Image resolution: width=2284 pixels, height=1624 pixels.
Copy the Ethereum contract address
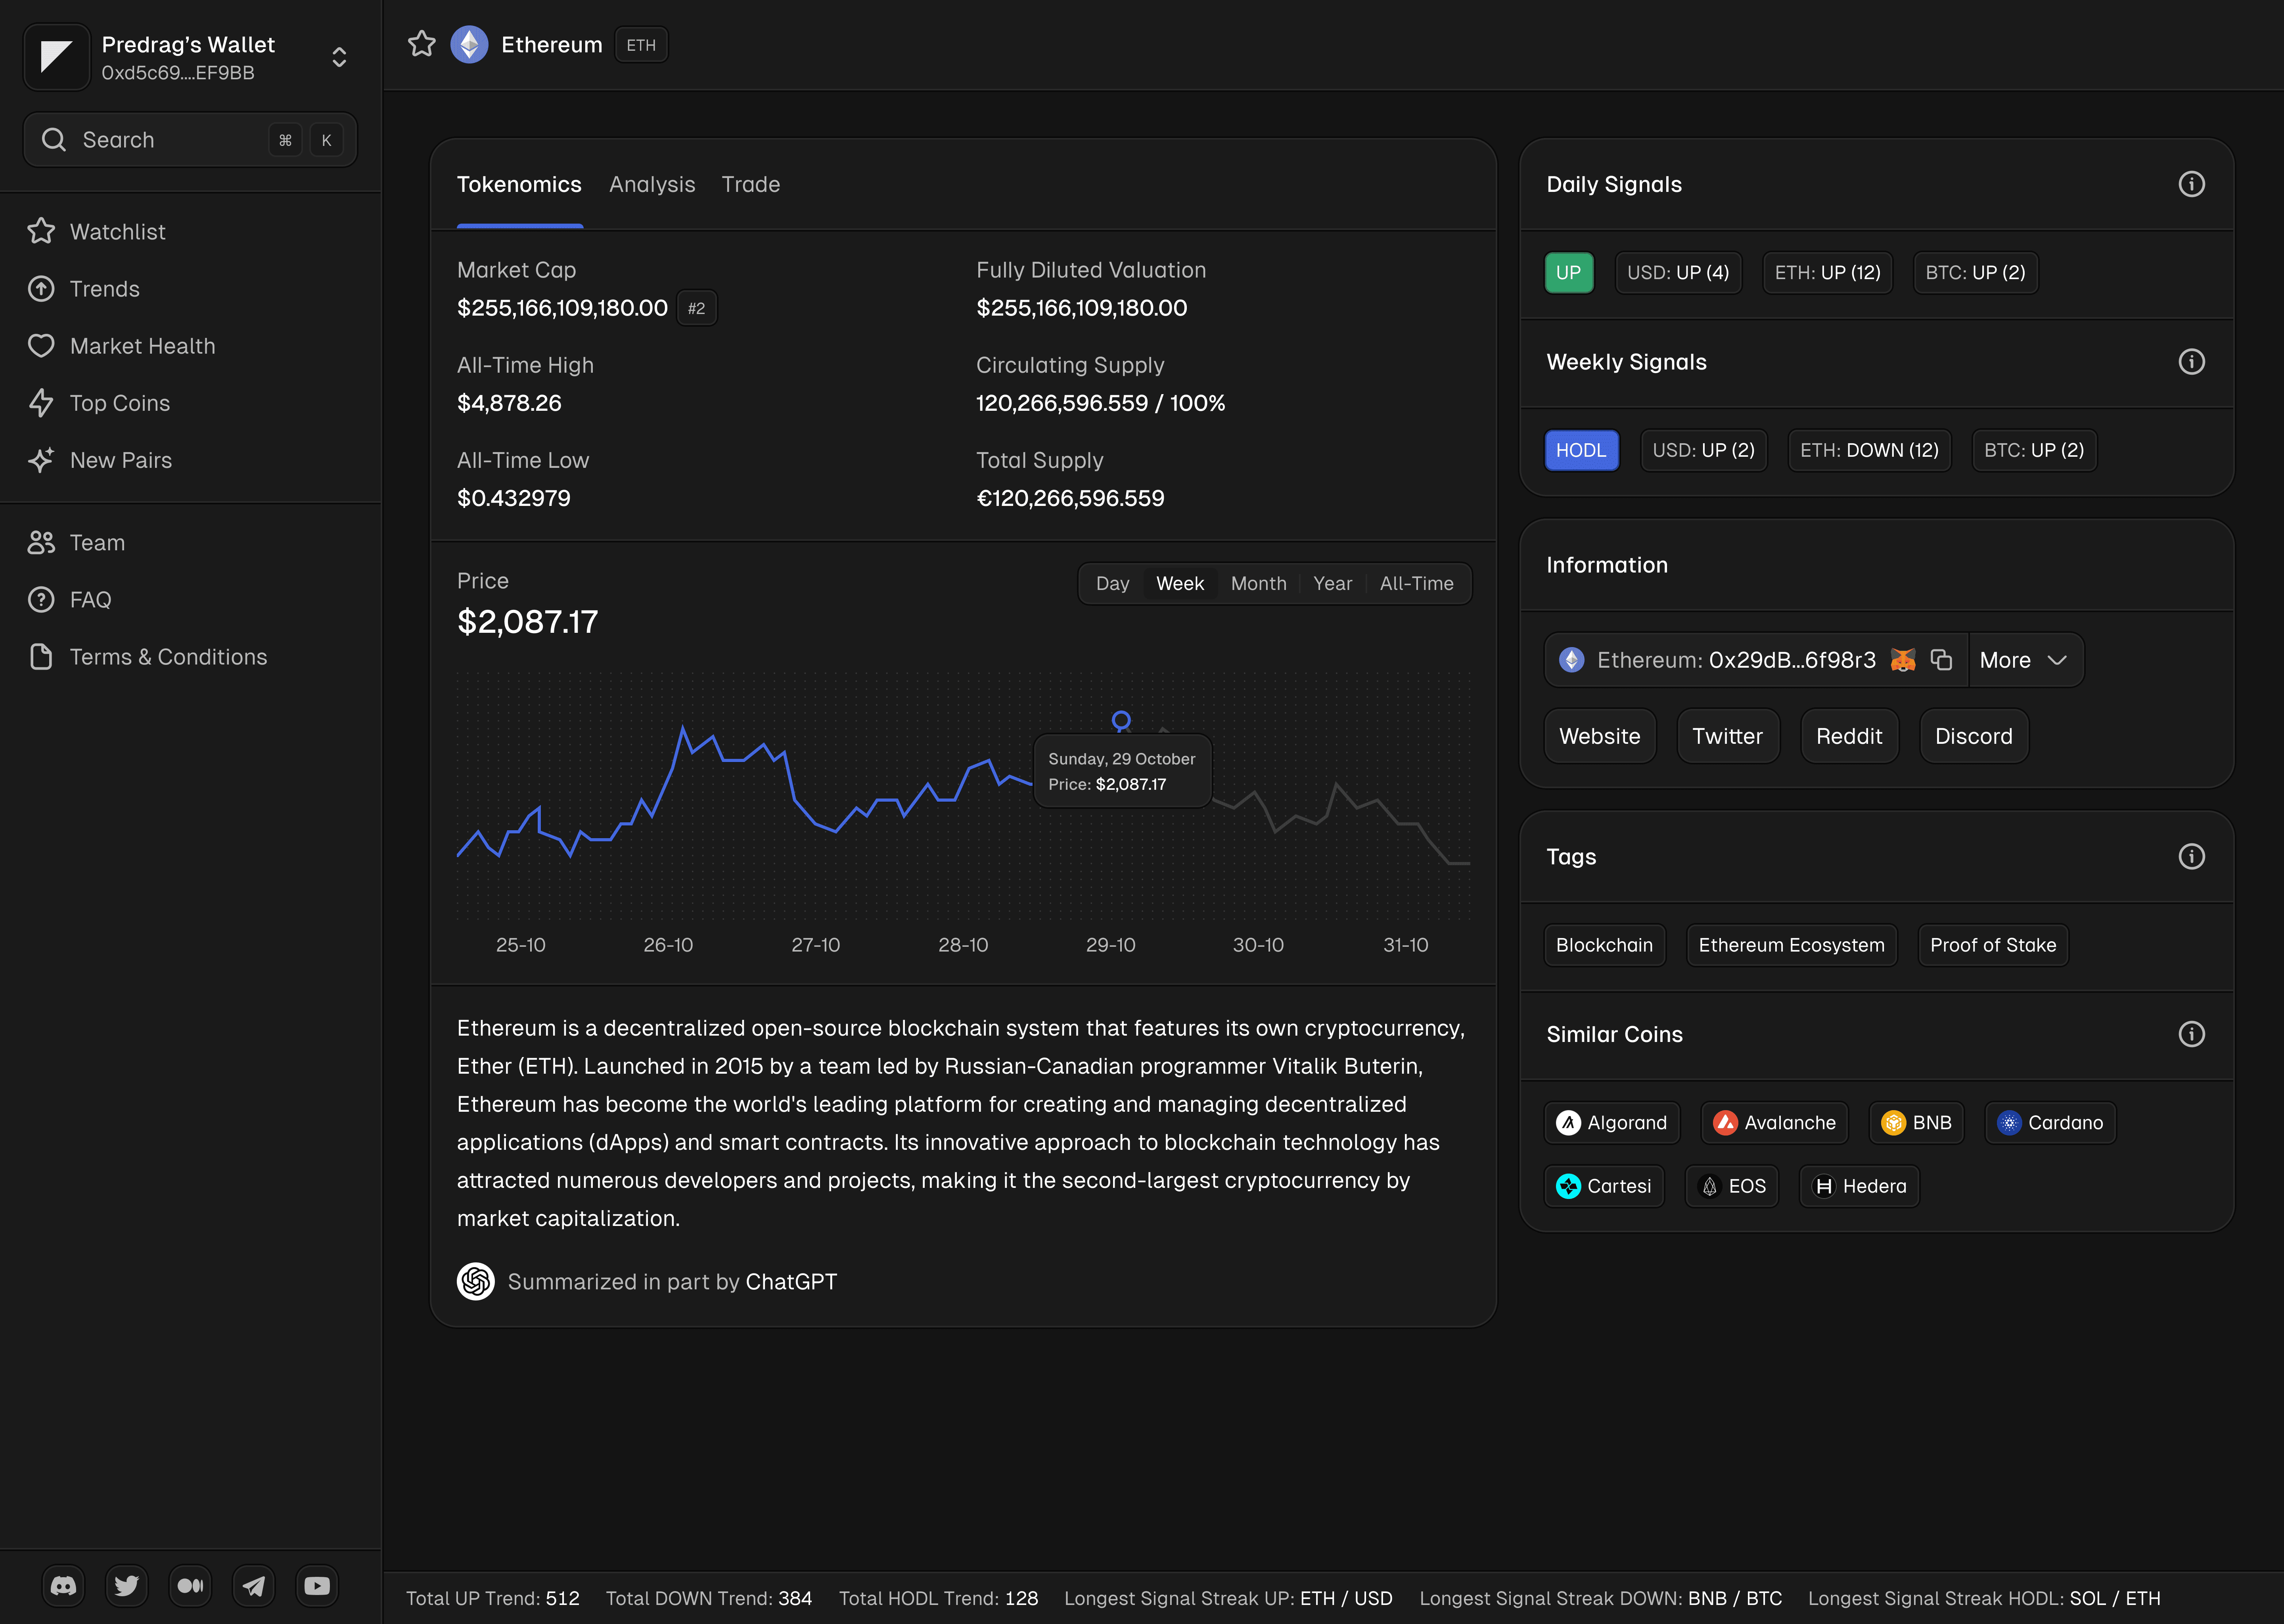pos(1941,660)
